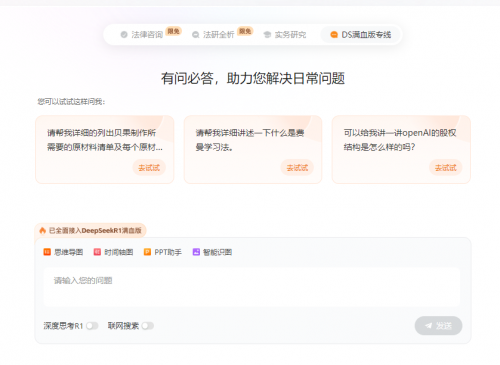Click the 限免 badge on 法律咨询
Screen dimensions: 500x365
click(173, 31)
